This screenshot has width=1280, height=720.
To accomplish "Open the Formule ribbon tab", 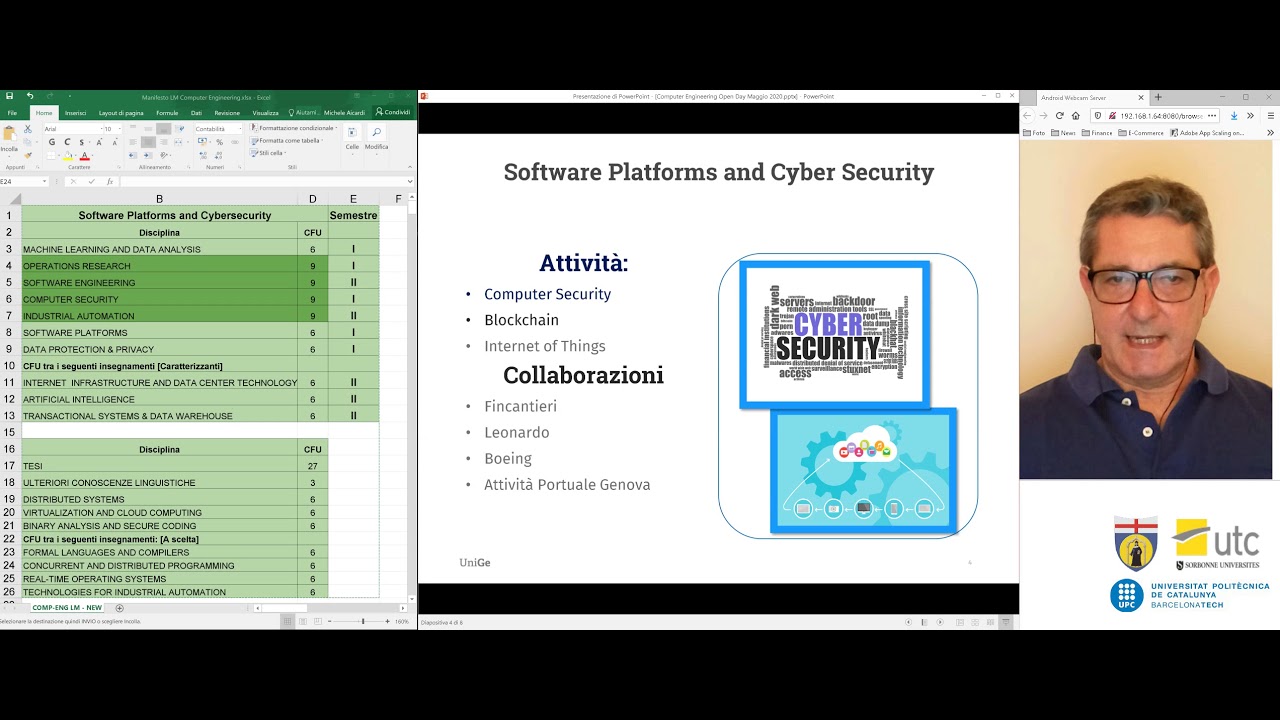I will point(167,113).
